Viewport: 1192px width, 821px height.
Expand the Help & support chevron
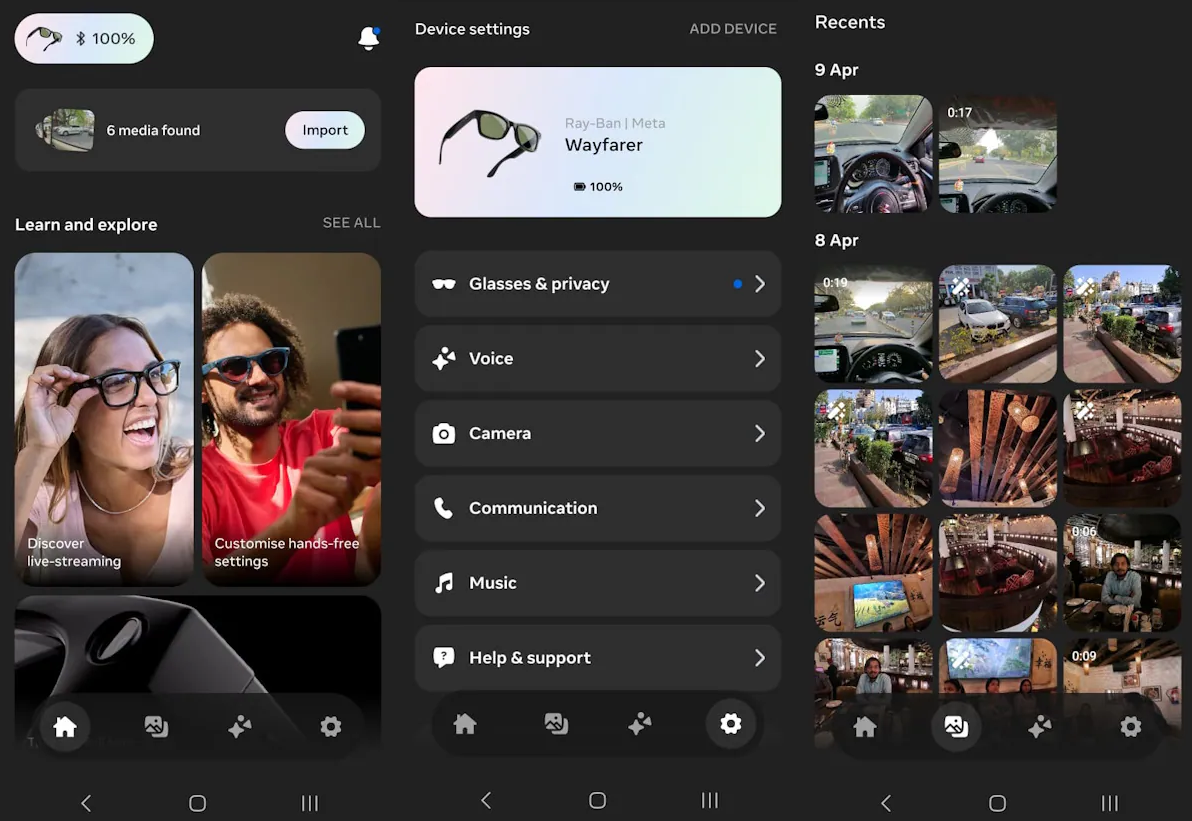[759, 658]
